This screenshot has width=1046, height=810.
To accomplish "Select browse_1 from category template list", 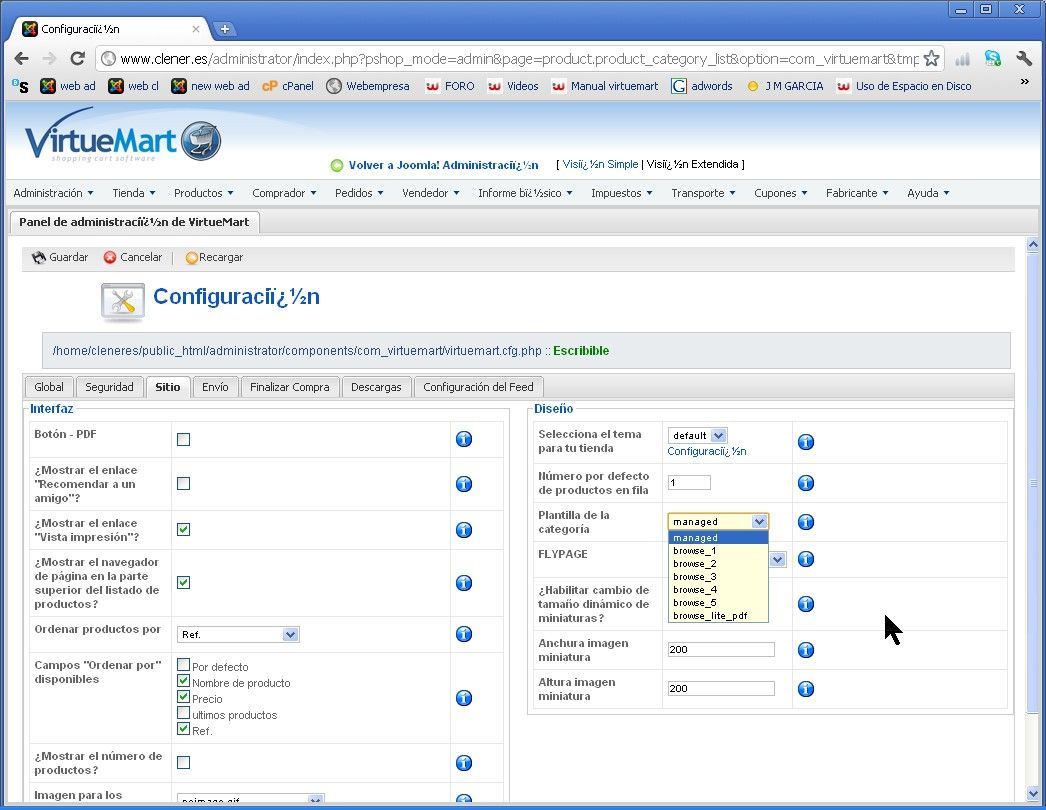I will [x=718, y=550].
